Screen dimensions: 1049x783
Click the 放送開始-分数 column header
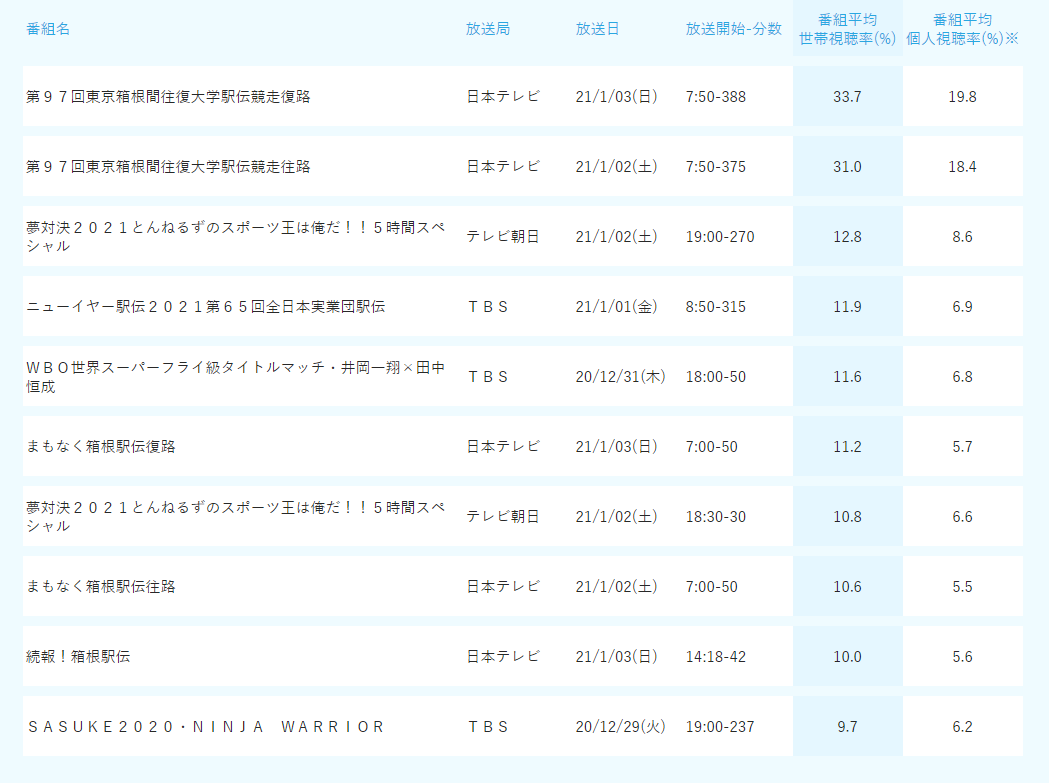pos(733,29)
